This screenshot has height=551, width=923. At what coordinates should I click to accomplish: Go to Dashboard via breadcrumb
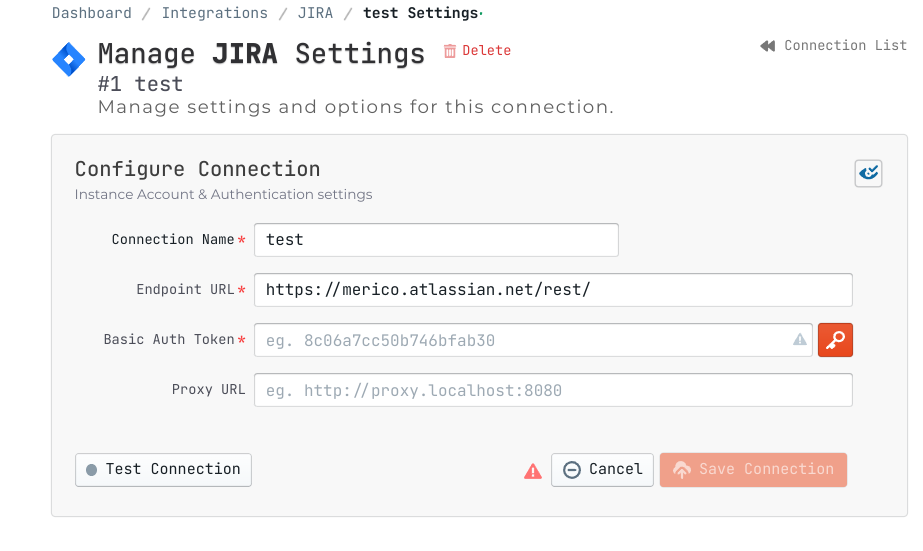coord(92,13)
